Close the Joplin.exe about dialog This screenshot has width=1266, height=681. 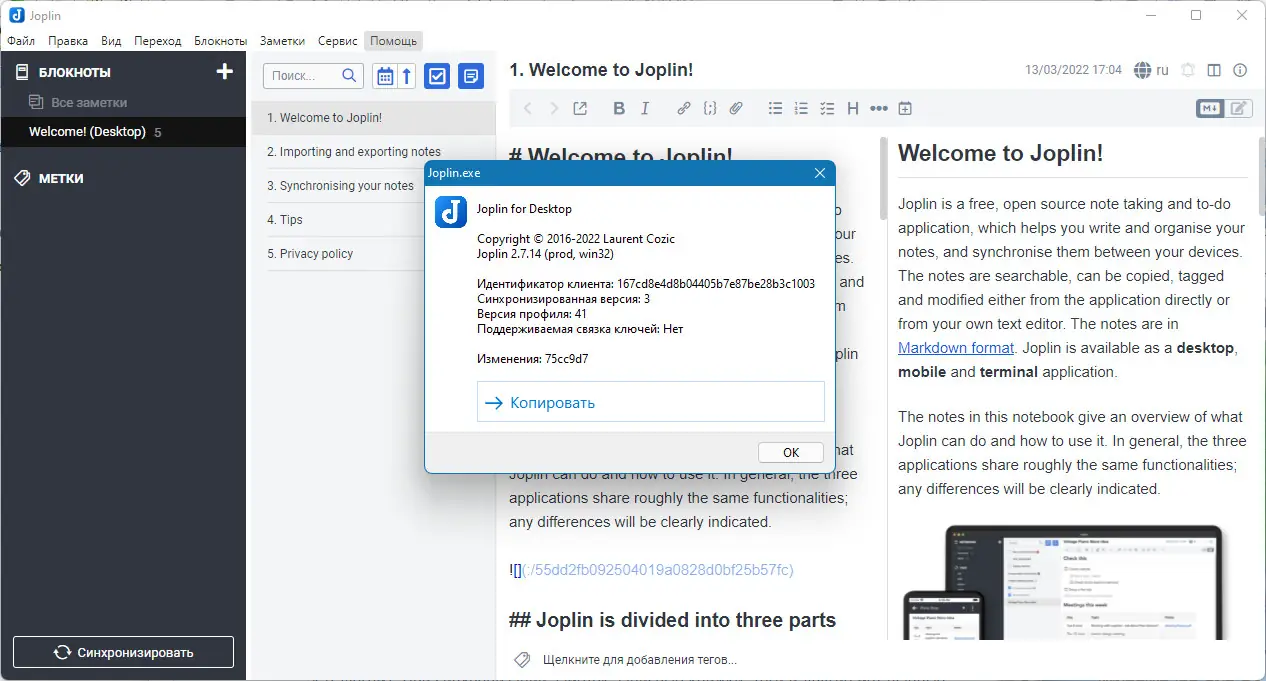click(x=820, y=173)
